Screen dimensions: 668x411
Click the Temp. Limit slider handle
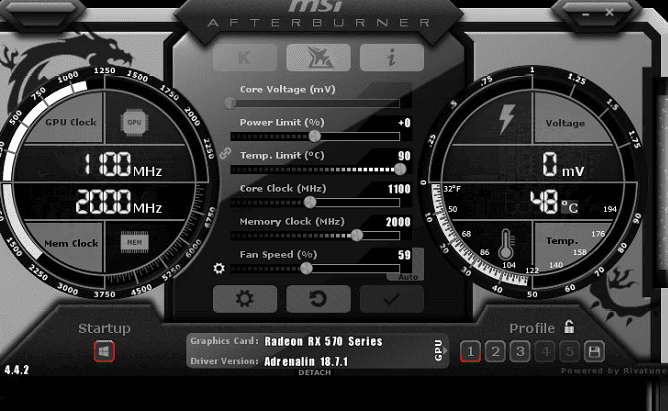(x=400, y=170)
